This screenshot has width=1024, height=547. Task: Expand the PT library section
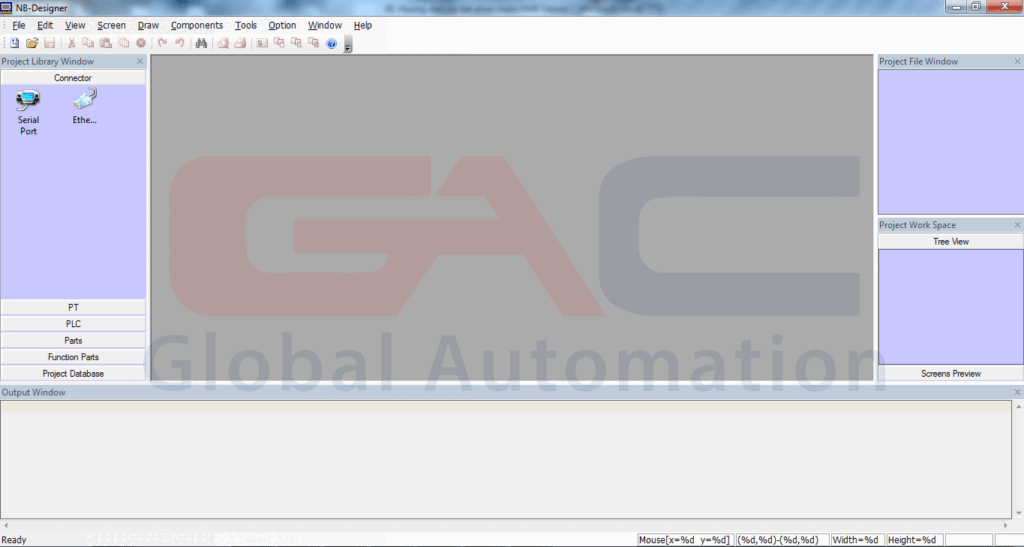(73, 307)
